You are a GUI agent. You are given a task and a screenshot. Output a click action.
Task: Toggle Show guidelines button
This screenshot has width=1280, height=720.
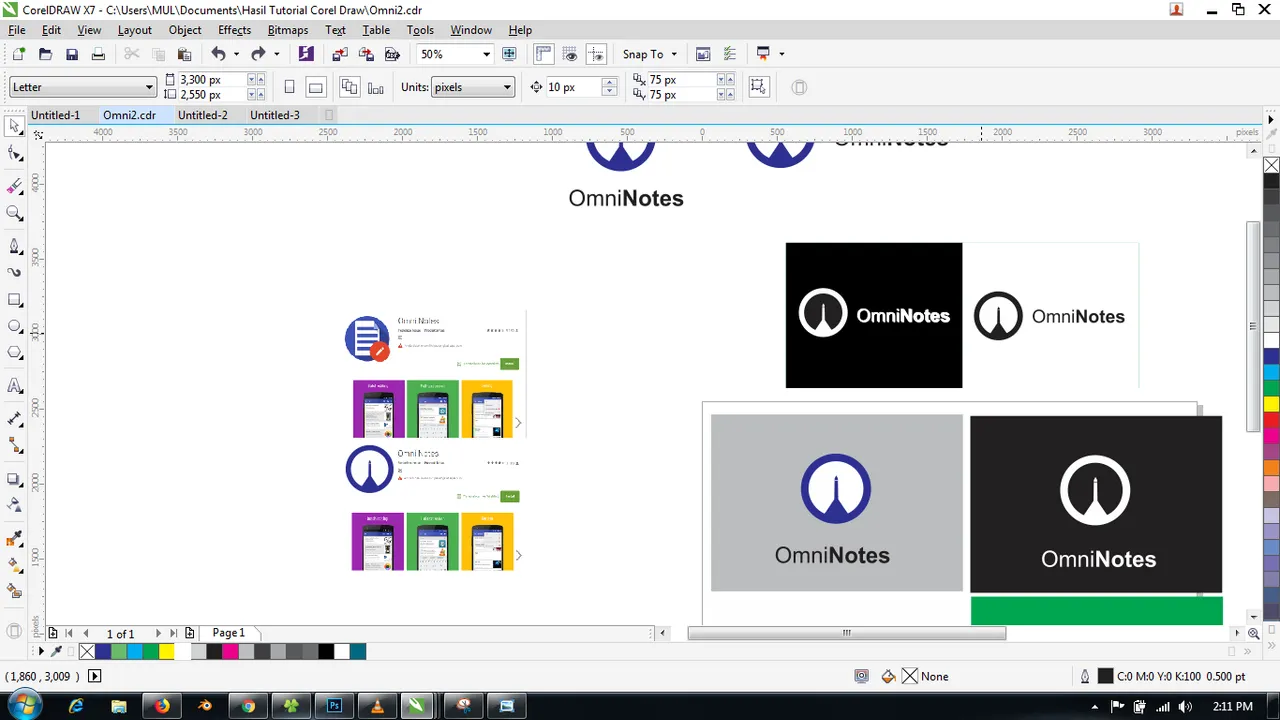click(x=596, y=54)
